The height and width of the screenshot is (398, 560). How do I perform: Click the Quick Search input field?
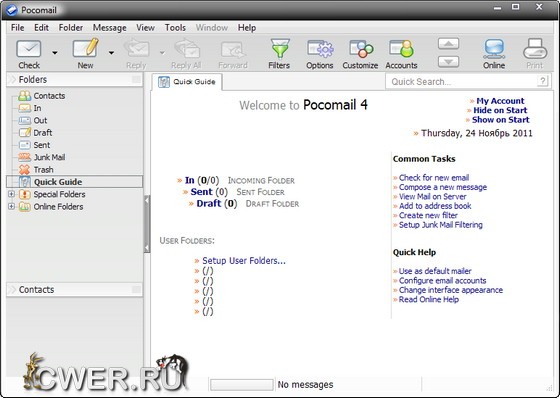click(462, 82)
